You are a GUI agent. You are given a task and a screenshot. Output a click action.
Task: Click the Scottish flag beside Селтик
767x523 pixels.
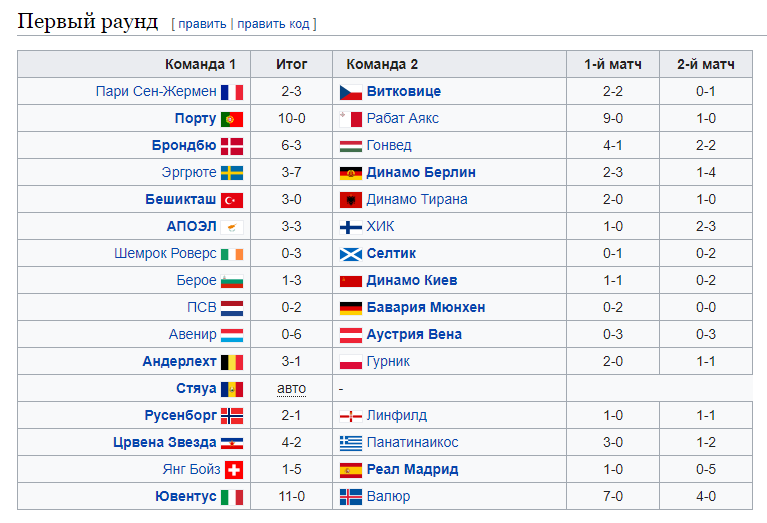(351, 254)
